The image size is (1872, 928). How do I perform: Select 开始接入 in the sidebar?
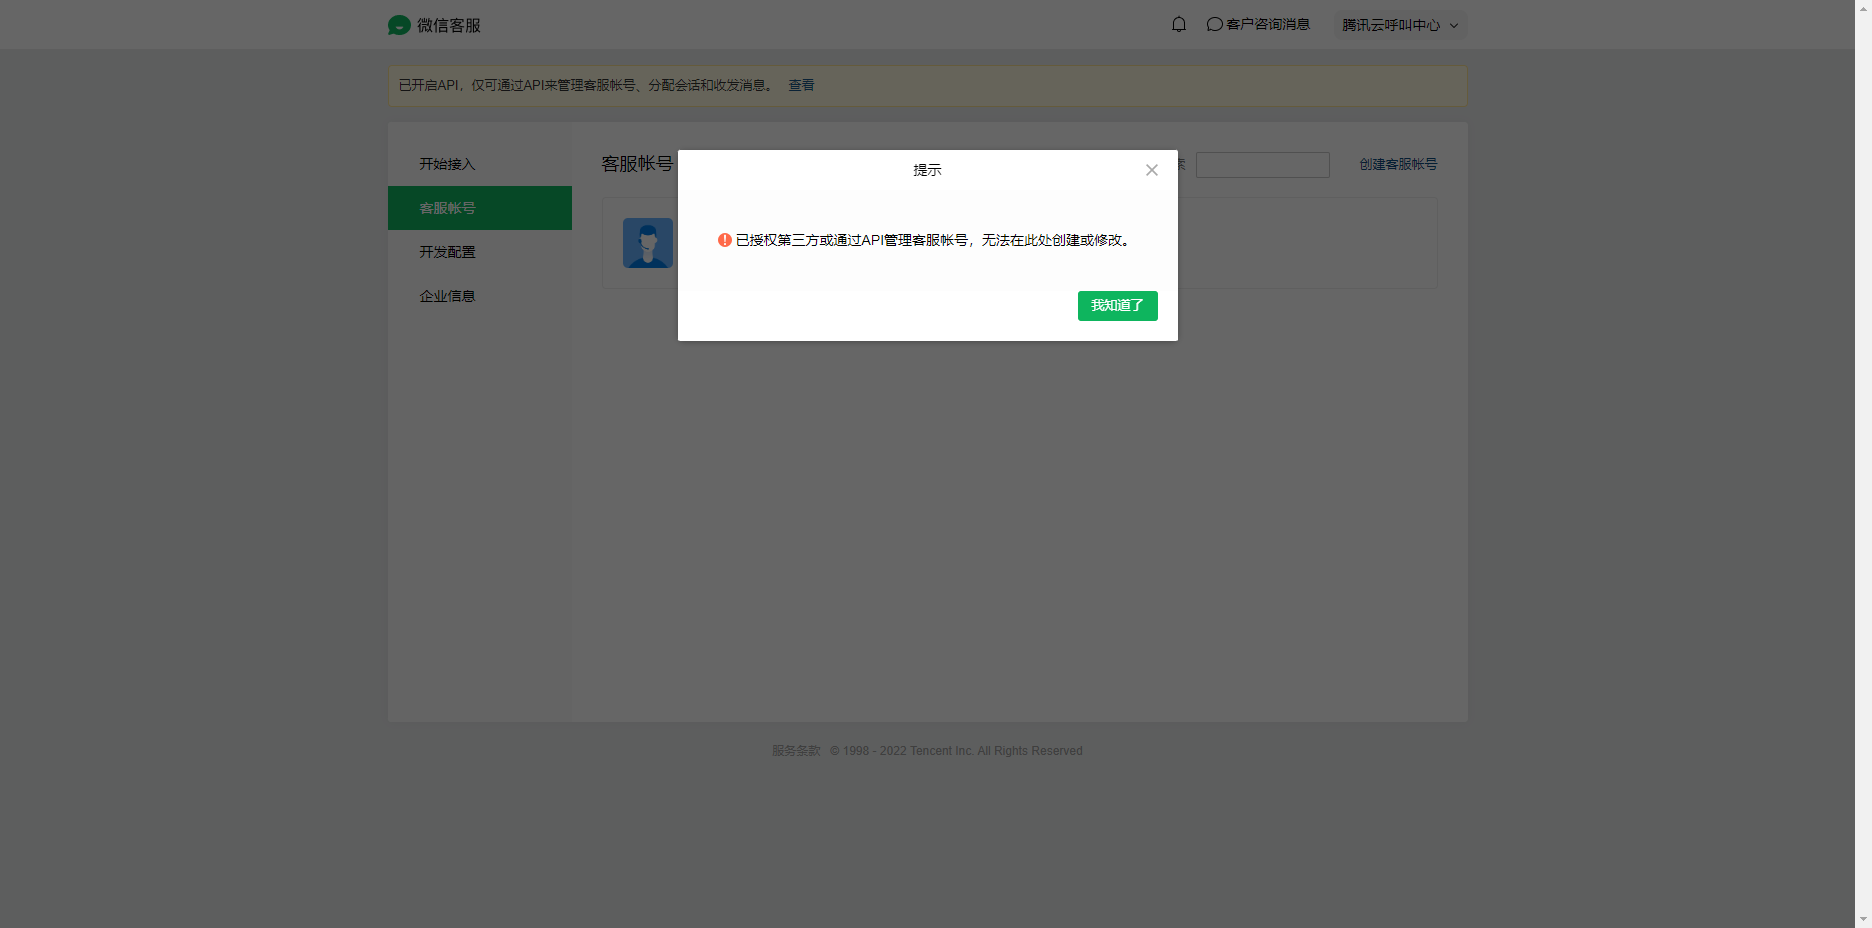click(480, 164)
